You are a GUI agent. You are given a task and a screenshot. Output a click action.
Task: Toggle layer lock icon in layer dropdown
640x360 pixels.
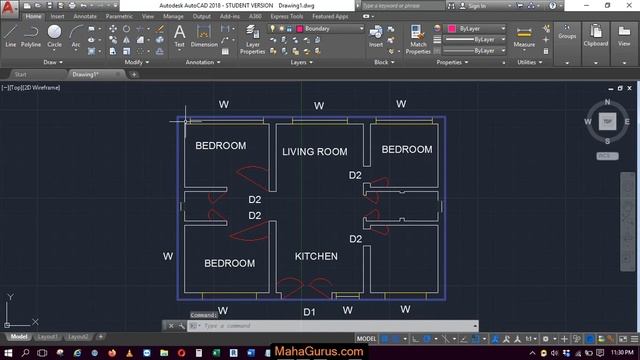[289, 29]
